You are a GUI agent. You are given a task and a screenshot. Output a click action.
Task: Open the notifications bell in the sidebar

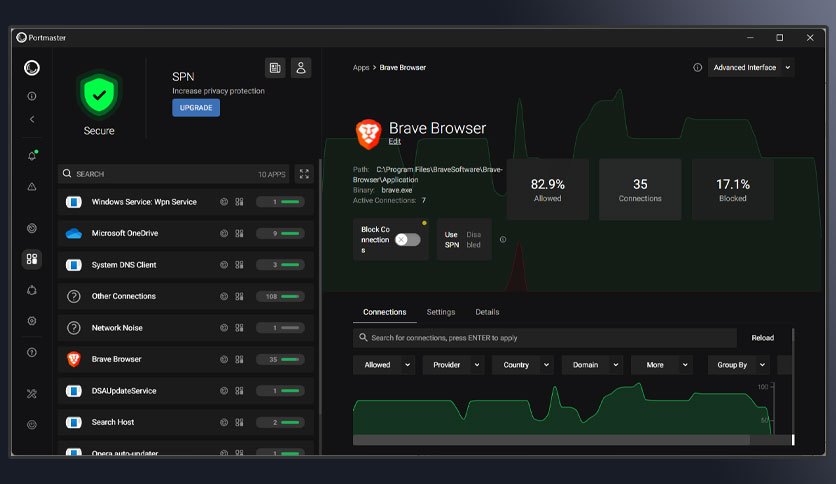[32, 156]
